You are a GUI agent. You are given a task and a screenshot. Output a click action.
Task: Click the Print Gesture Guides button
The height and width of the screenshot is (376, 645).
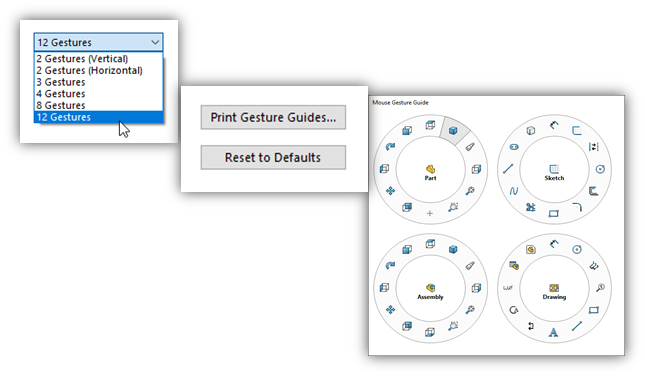273,117
